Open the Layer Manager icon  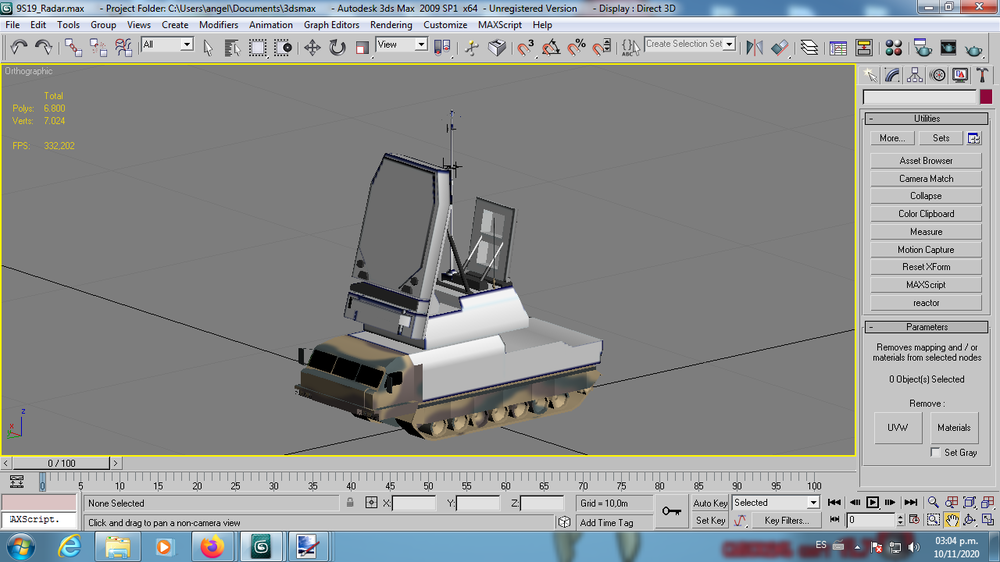click(x=809, y=48)
